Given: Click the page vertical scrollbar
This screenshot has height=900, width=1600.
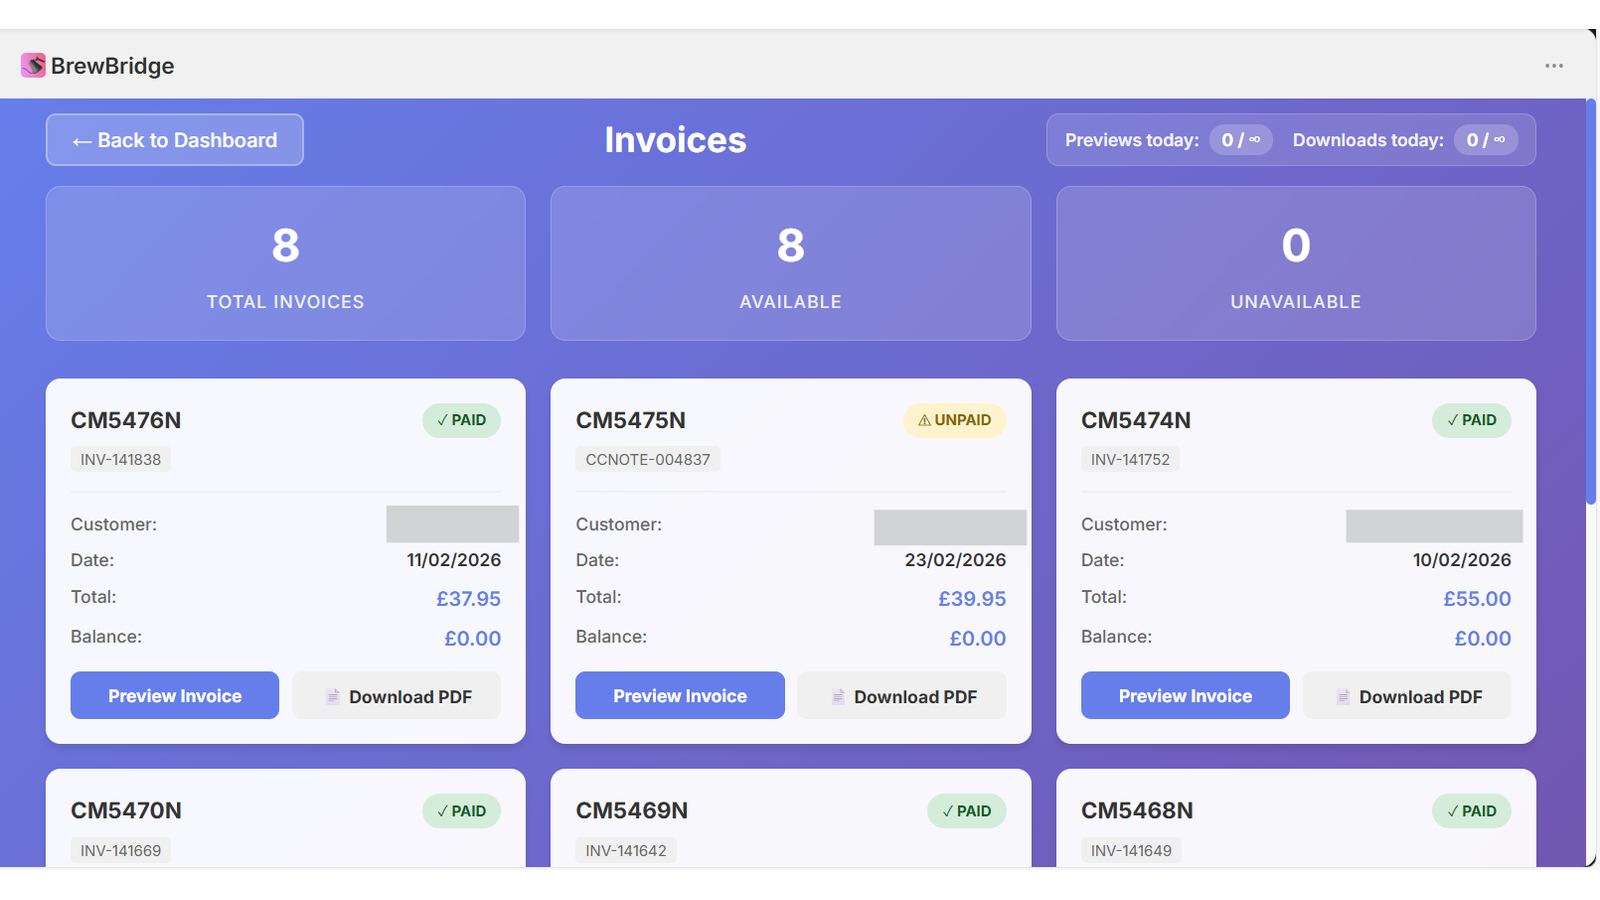Looking at the screenshot, I should click(x=1591, y=300).
